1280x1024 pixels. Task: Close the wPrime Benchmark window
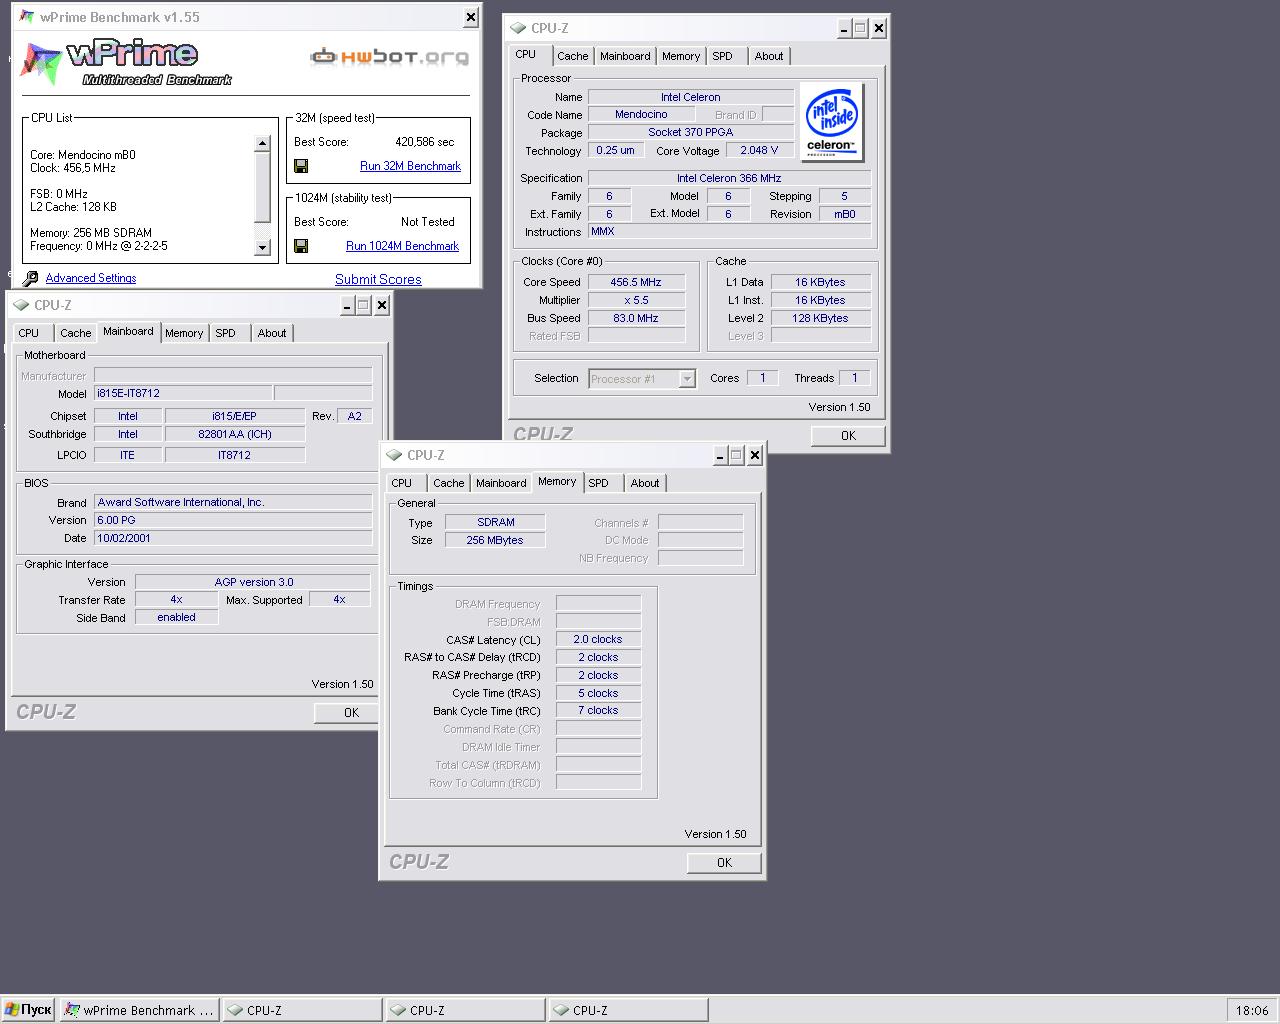(471, 17)
